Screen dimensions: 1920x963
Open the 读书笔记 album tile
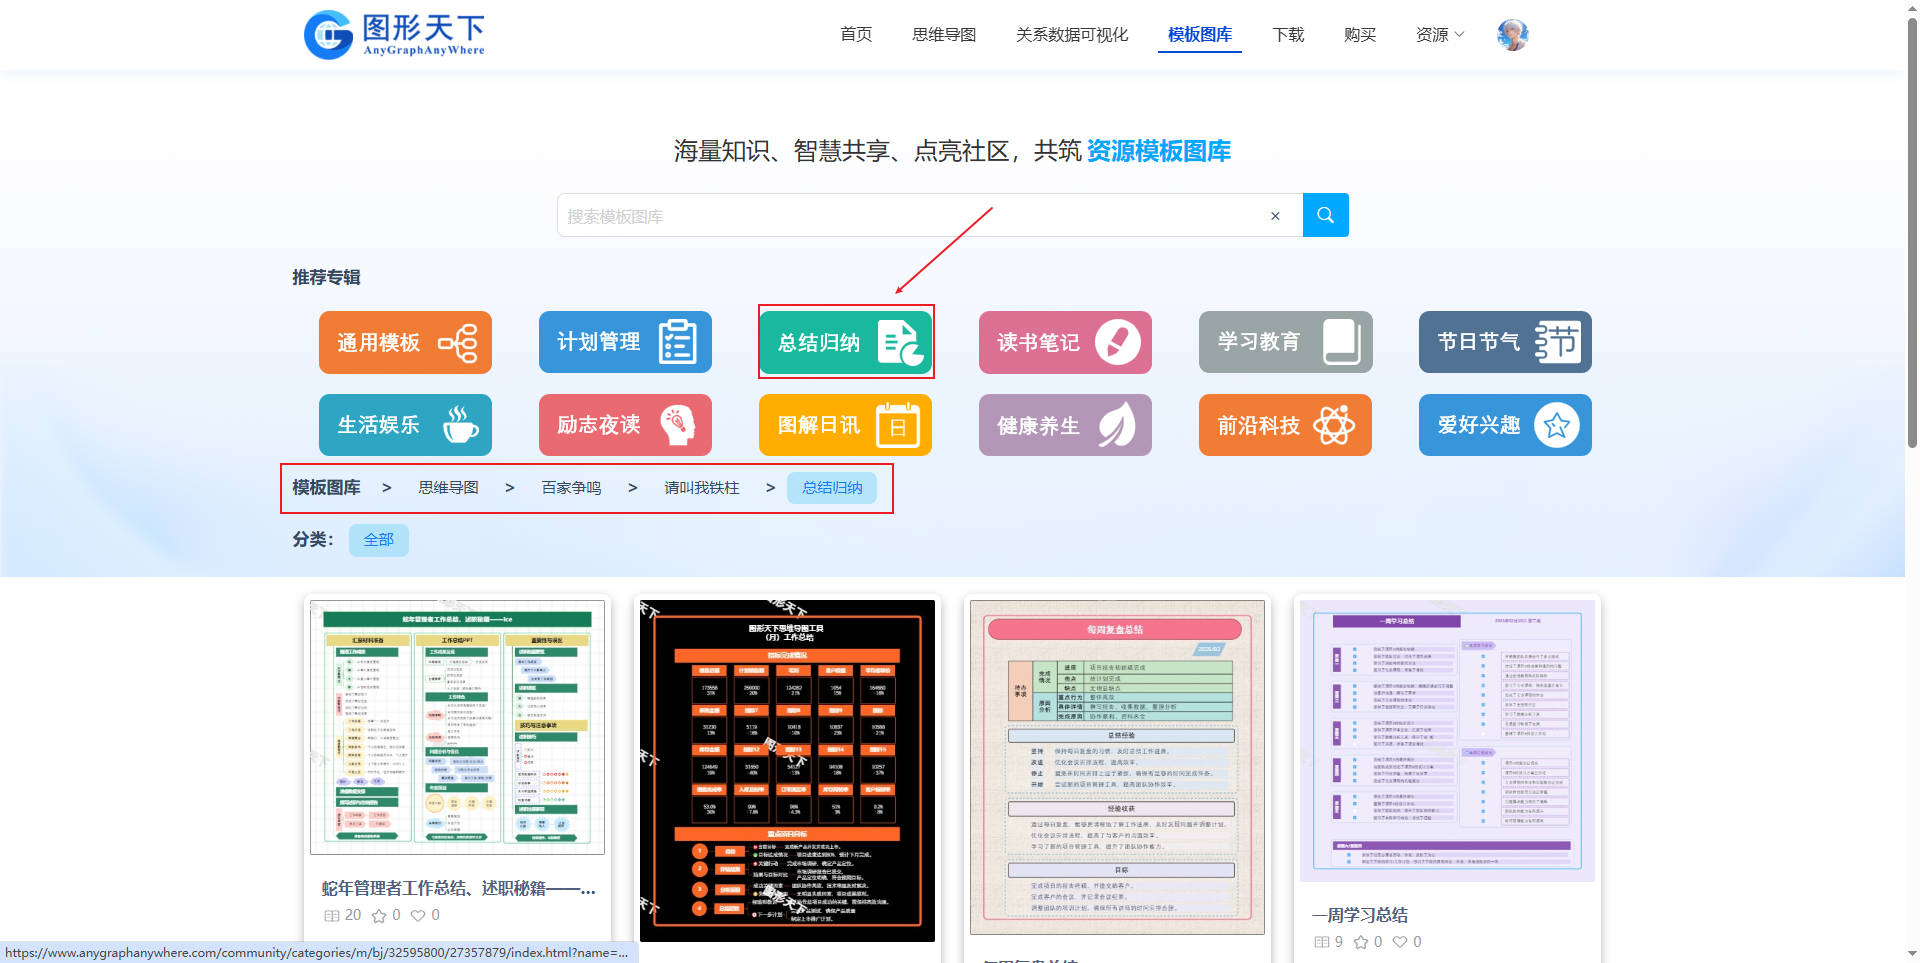(1065, 342)
